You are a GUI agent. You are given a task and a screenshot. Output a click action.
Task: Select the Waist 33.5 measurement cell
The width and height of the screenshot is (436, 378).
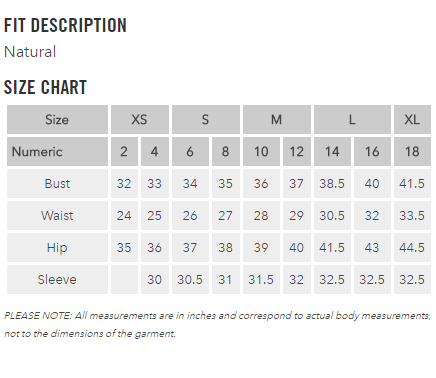[412, 215]
